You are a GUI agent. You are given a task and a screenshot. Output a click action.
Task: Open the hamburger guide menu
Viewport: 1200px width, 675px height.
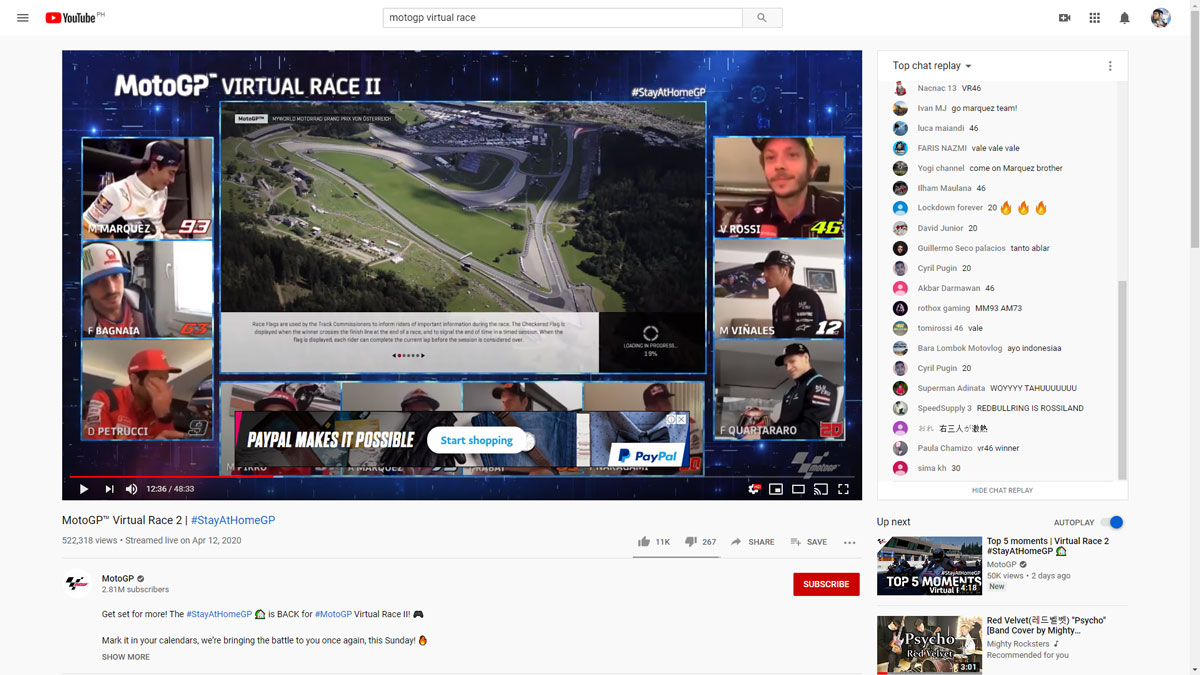(x=23, y=18)
